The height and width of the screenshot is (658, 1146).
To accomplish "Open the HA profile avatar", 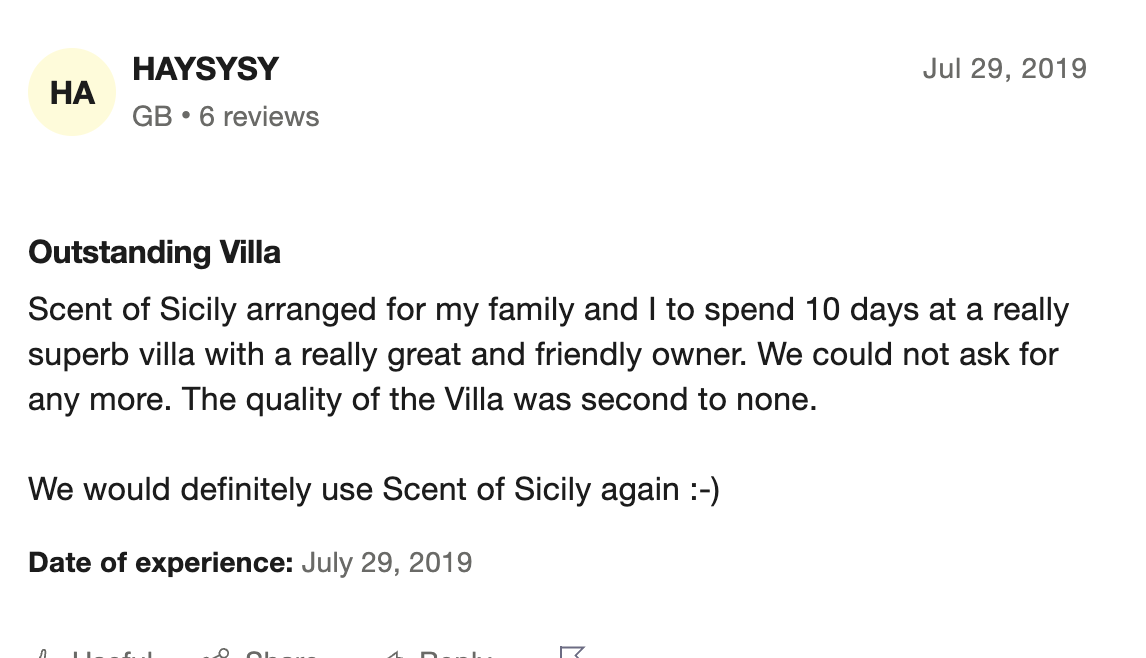I will coord(72,93).
